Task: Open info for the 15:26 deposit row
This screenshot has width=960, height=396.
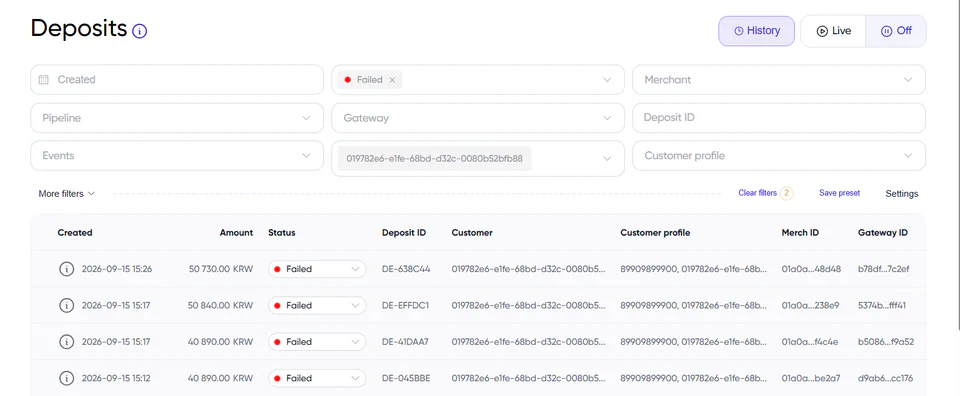Action: pyautogui.click(x=66, y=269)
